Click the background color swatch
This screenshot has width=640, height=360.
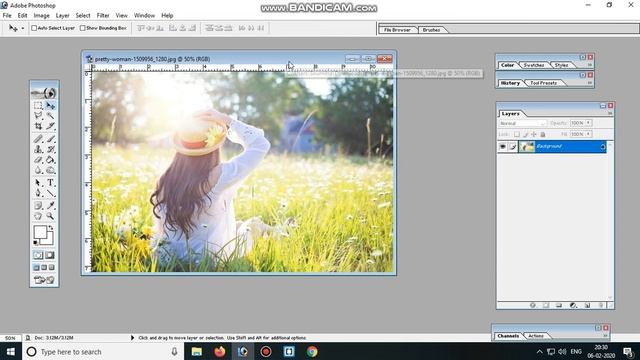[x=49, y=240]
